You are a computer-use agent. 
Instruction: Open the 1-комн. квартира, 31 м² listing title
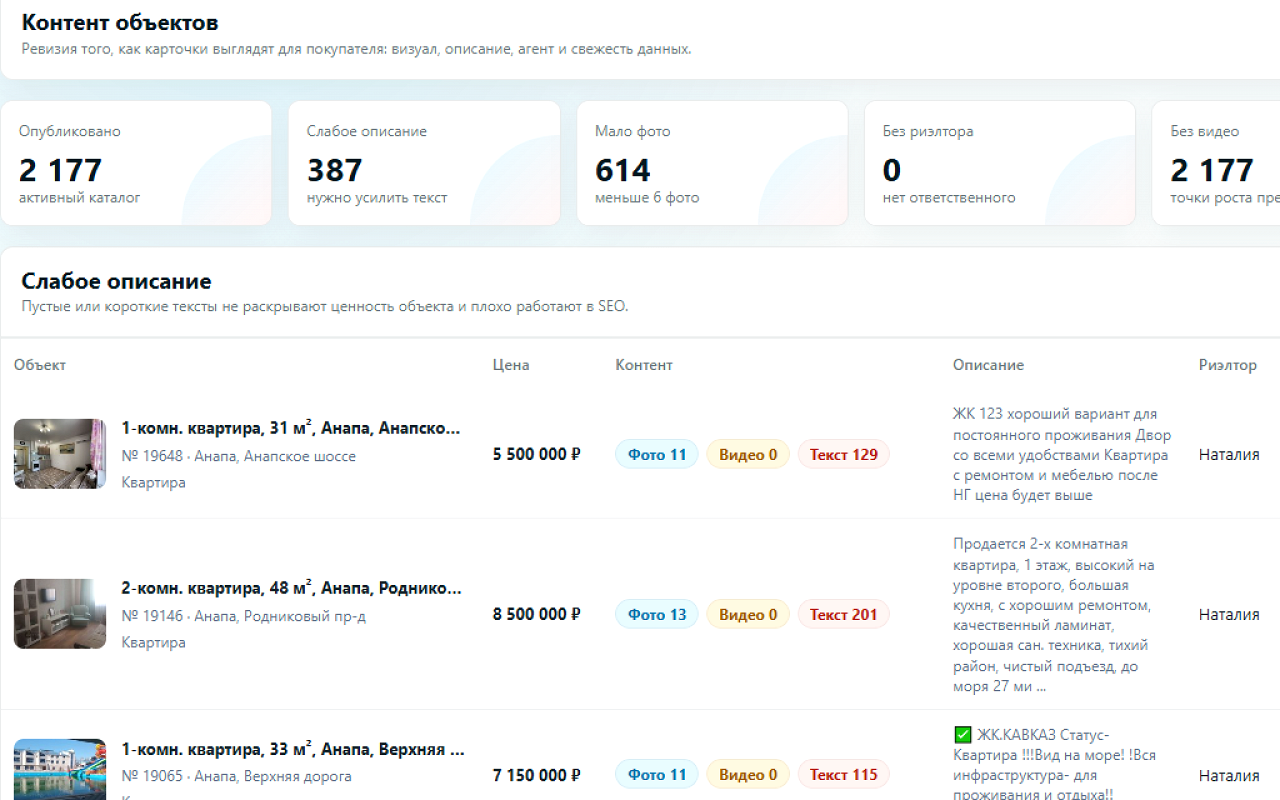(x=291, y=428)
